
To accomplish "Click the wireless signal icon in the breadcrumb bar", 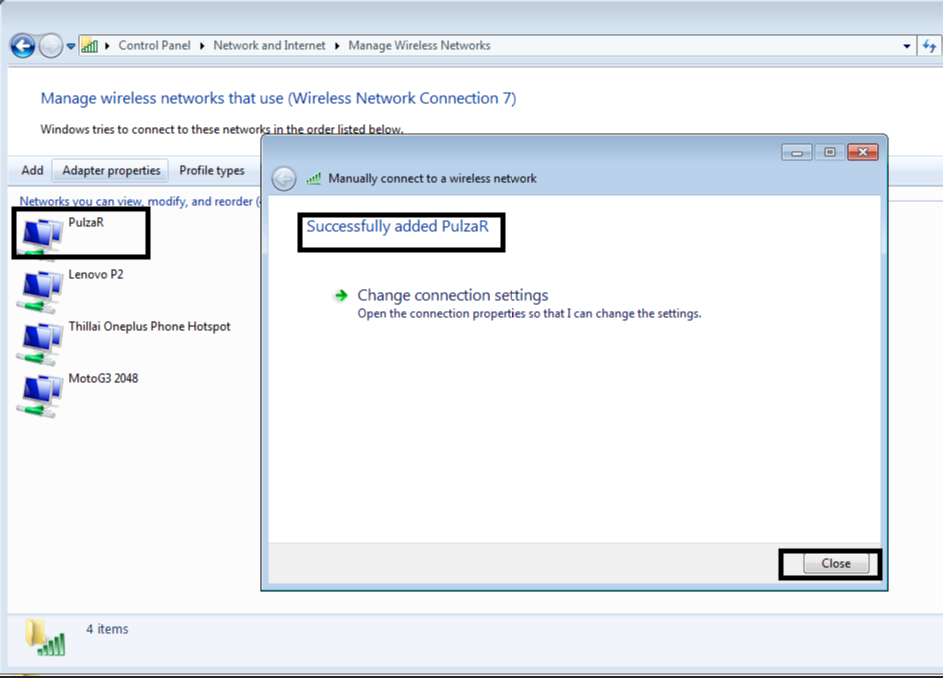I will click(89, 45).
